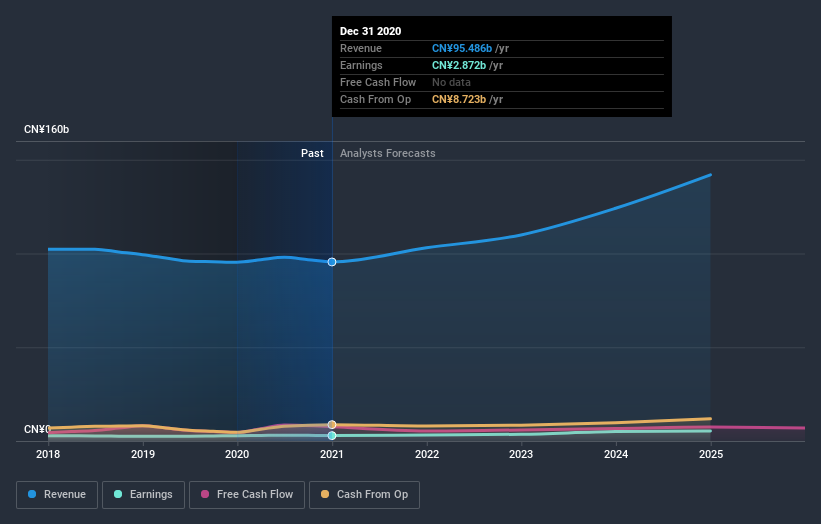Viewport: 821px width, 524px height.
Task: Click the teal Earnings legend dot
Action: pos(118,494)
